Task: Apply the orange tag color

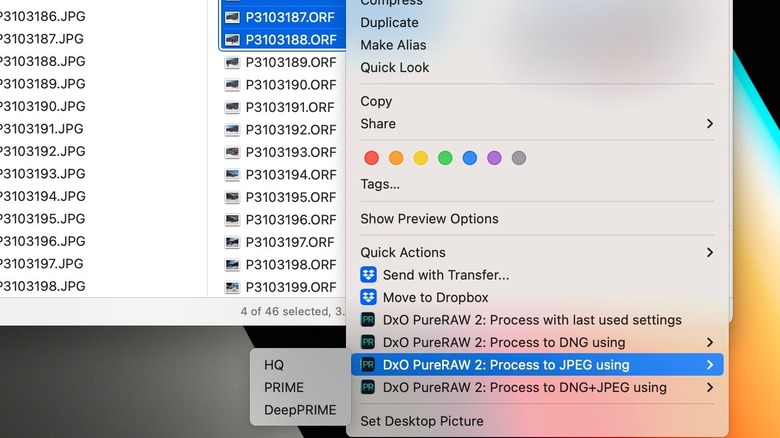Action: pyautogui.click(x=396, y=158)
